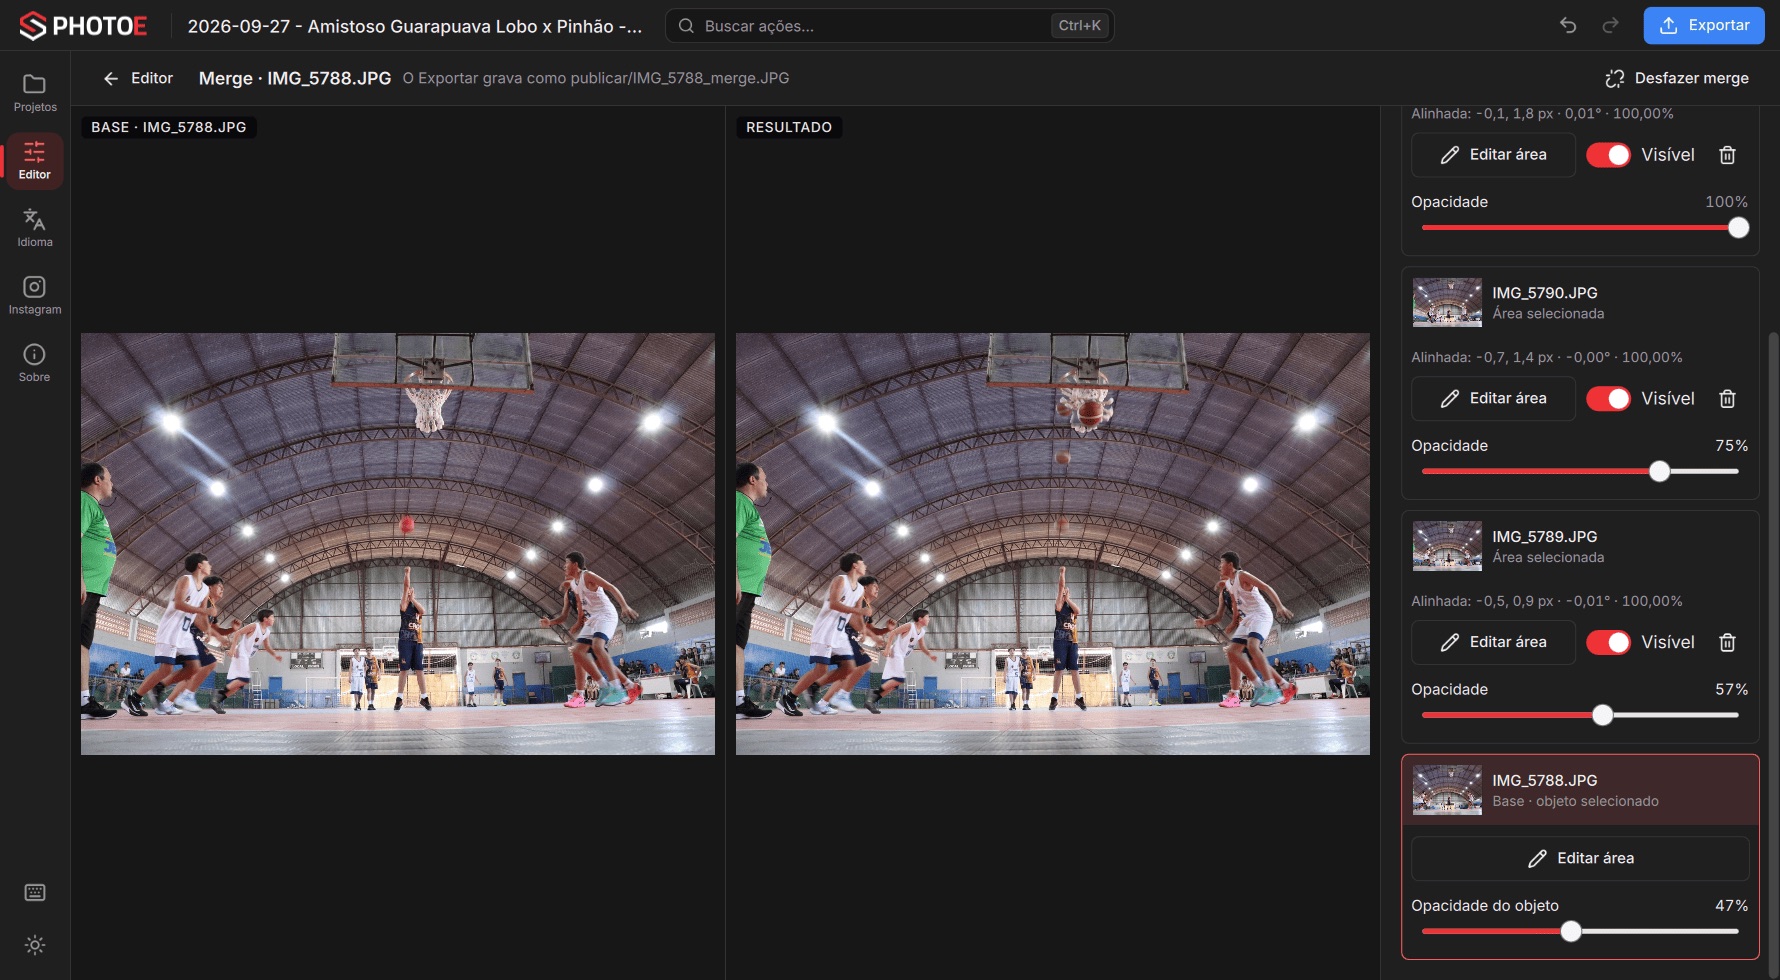Click the redo arrow in top bar

pos(1610,26)
